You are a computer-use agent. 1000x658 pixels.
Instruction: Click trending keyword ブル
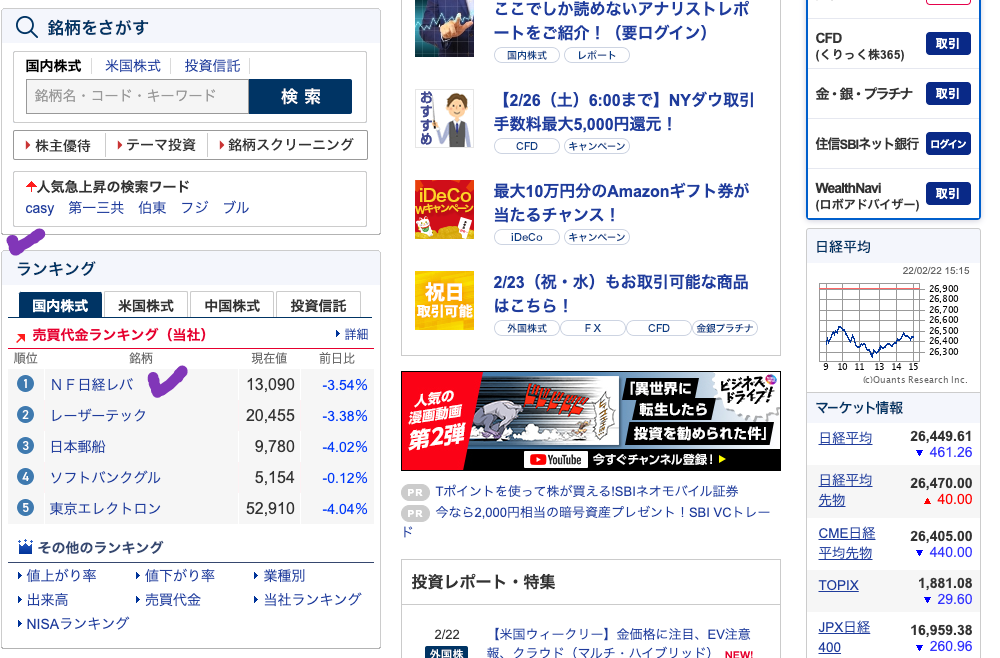[236, 208]
